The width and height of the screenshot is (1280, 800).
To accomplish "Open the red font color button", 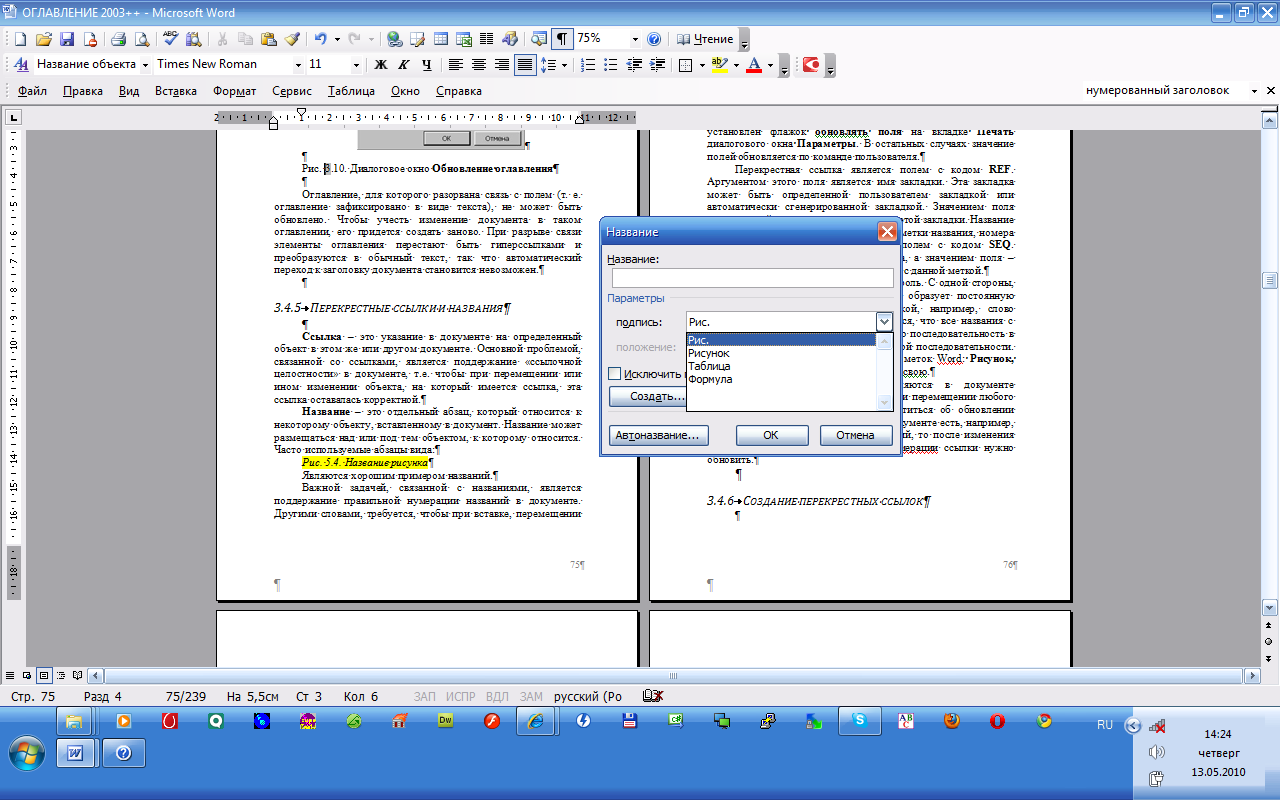I will coord(753,64).
